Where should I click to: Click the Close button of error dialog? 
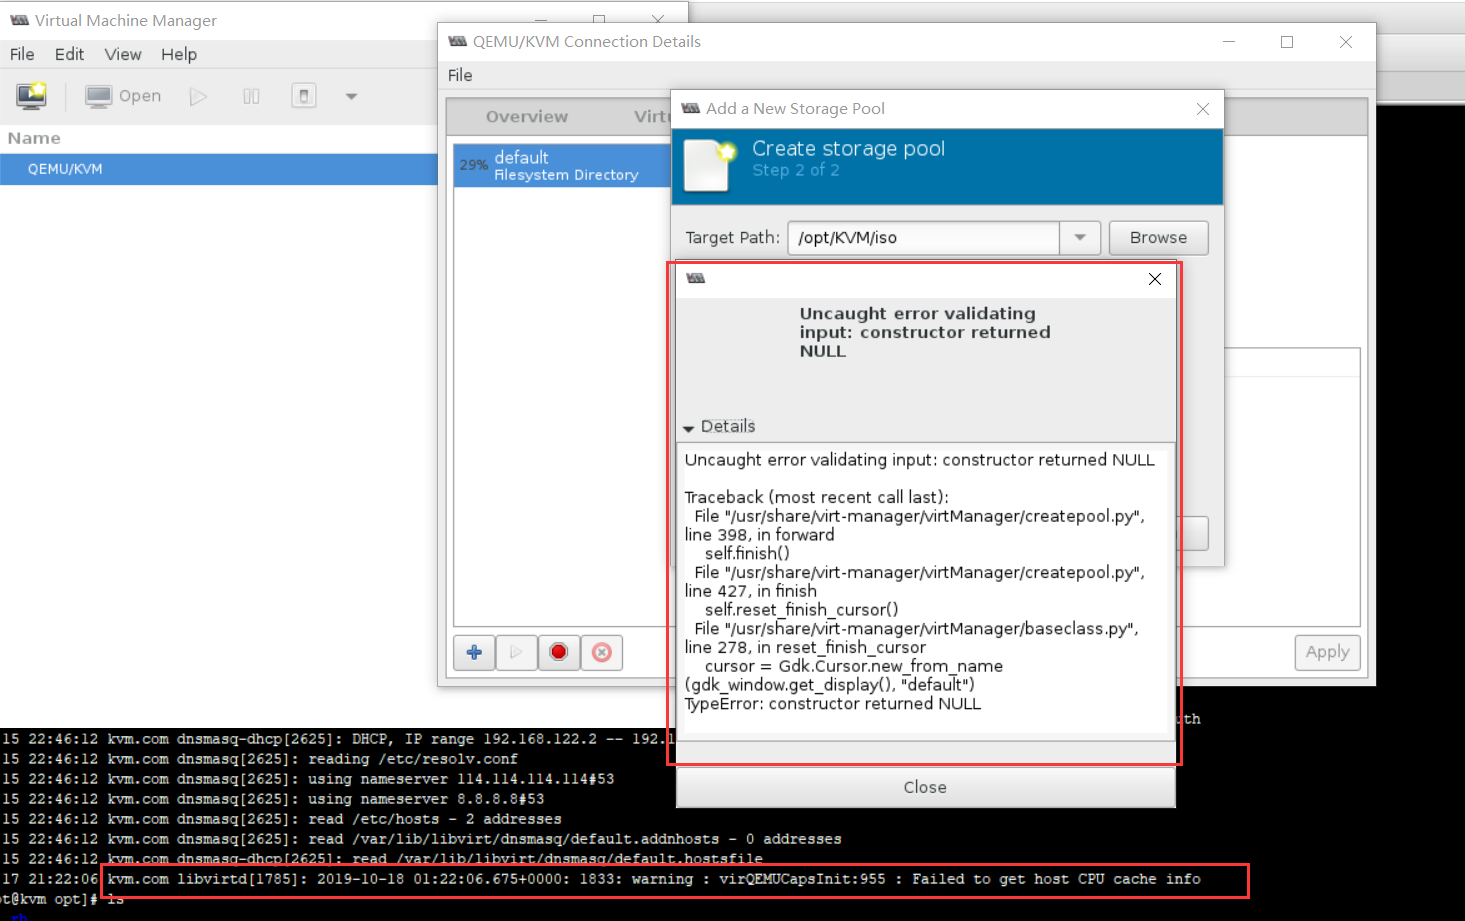point(925,787)
